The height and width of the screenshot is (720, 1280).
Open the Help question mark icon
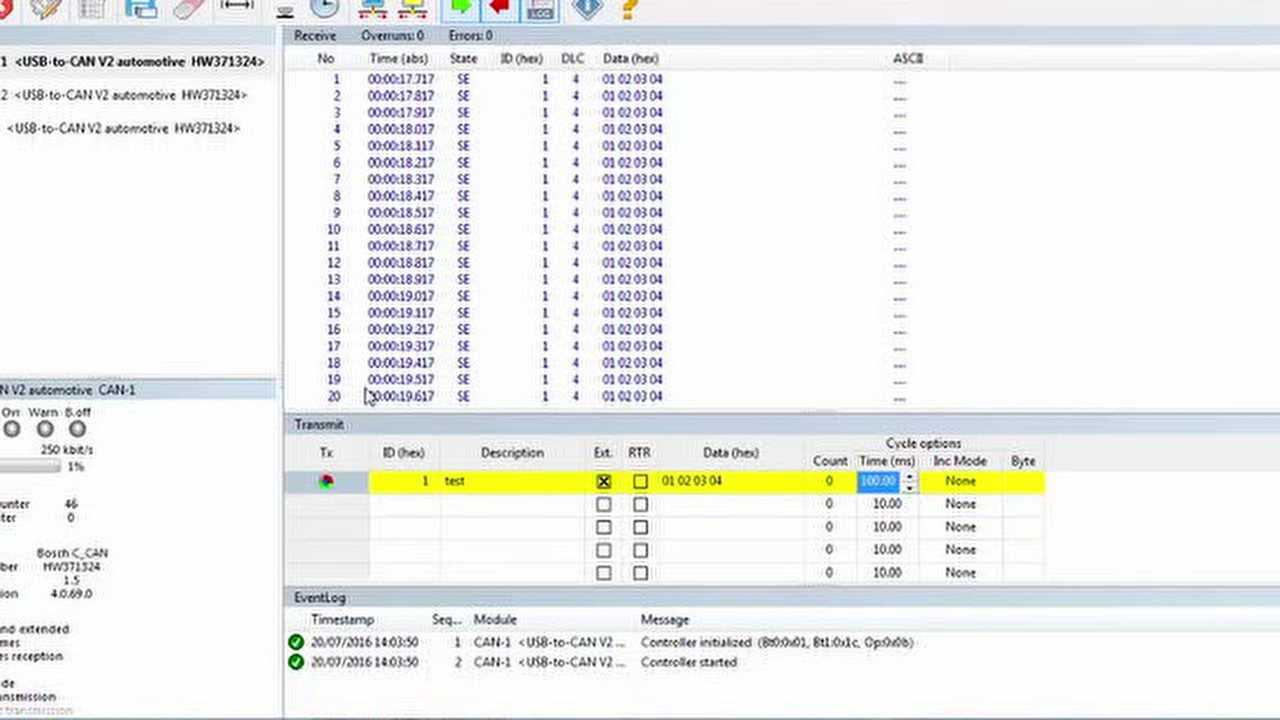click(628, 8)
